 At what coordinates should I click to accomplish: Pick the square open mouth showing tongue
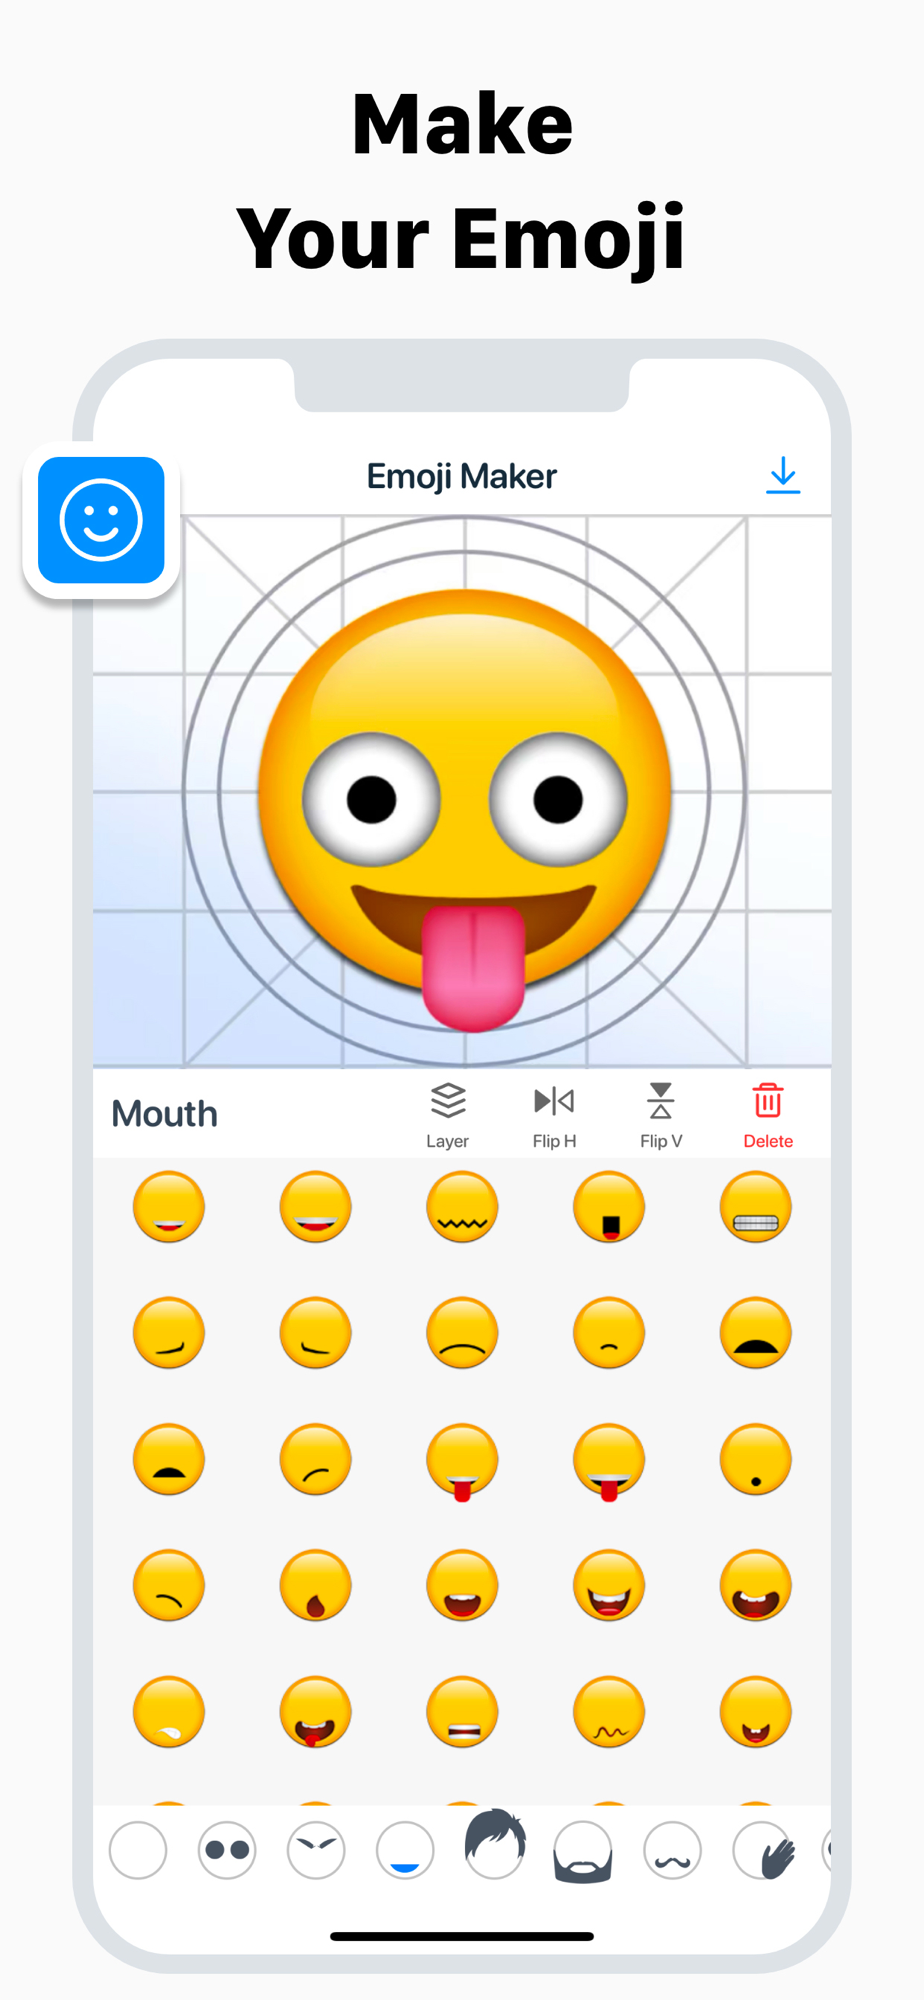(x=609, y=1207)
